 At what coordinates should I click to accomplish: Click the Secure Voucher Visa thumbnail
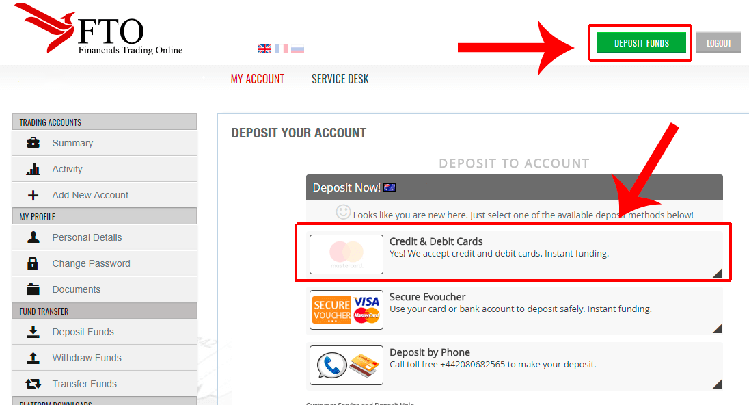pos(346,310)
